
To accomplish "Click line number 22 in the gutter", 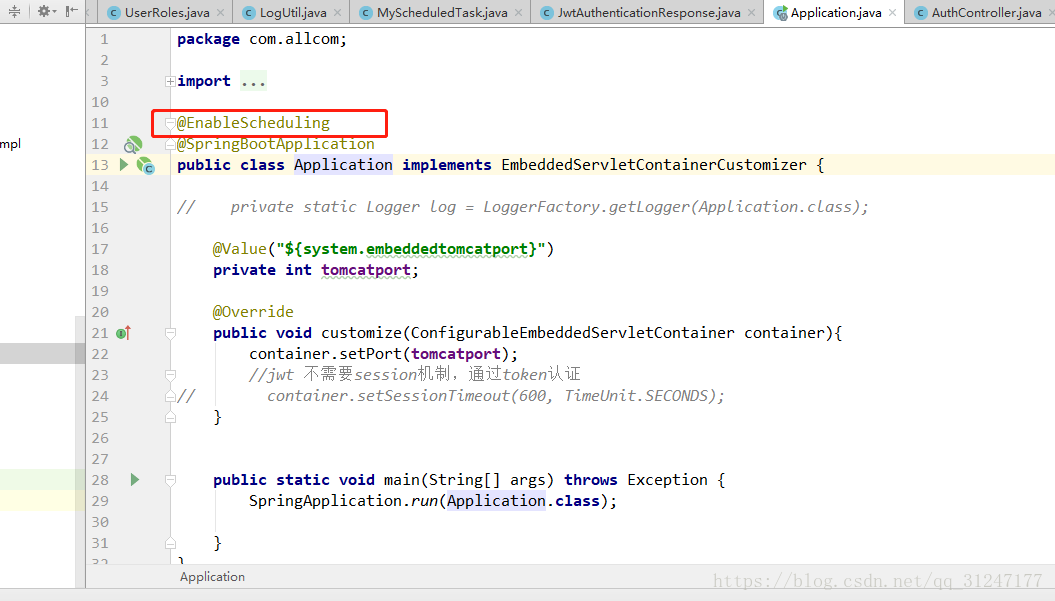I will [x=100, y=354].
